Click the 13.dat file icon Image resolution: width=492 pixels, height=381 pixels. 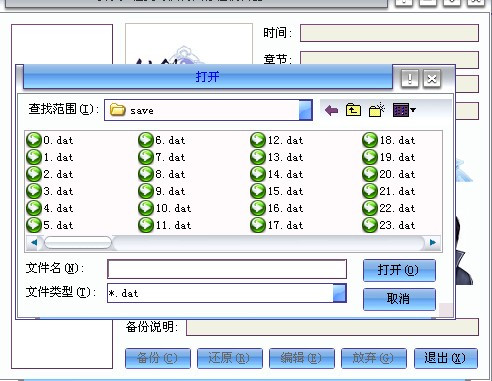(x=258, y=157)
